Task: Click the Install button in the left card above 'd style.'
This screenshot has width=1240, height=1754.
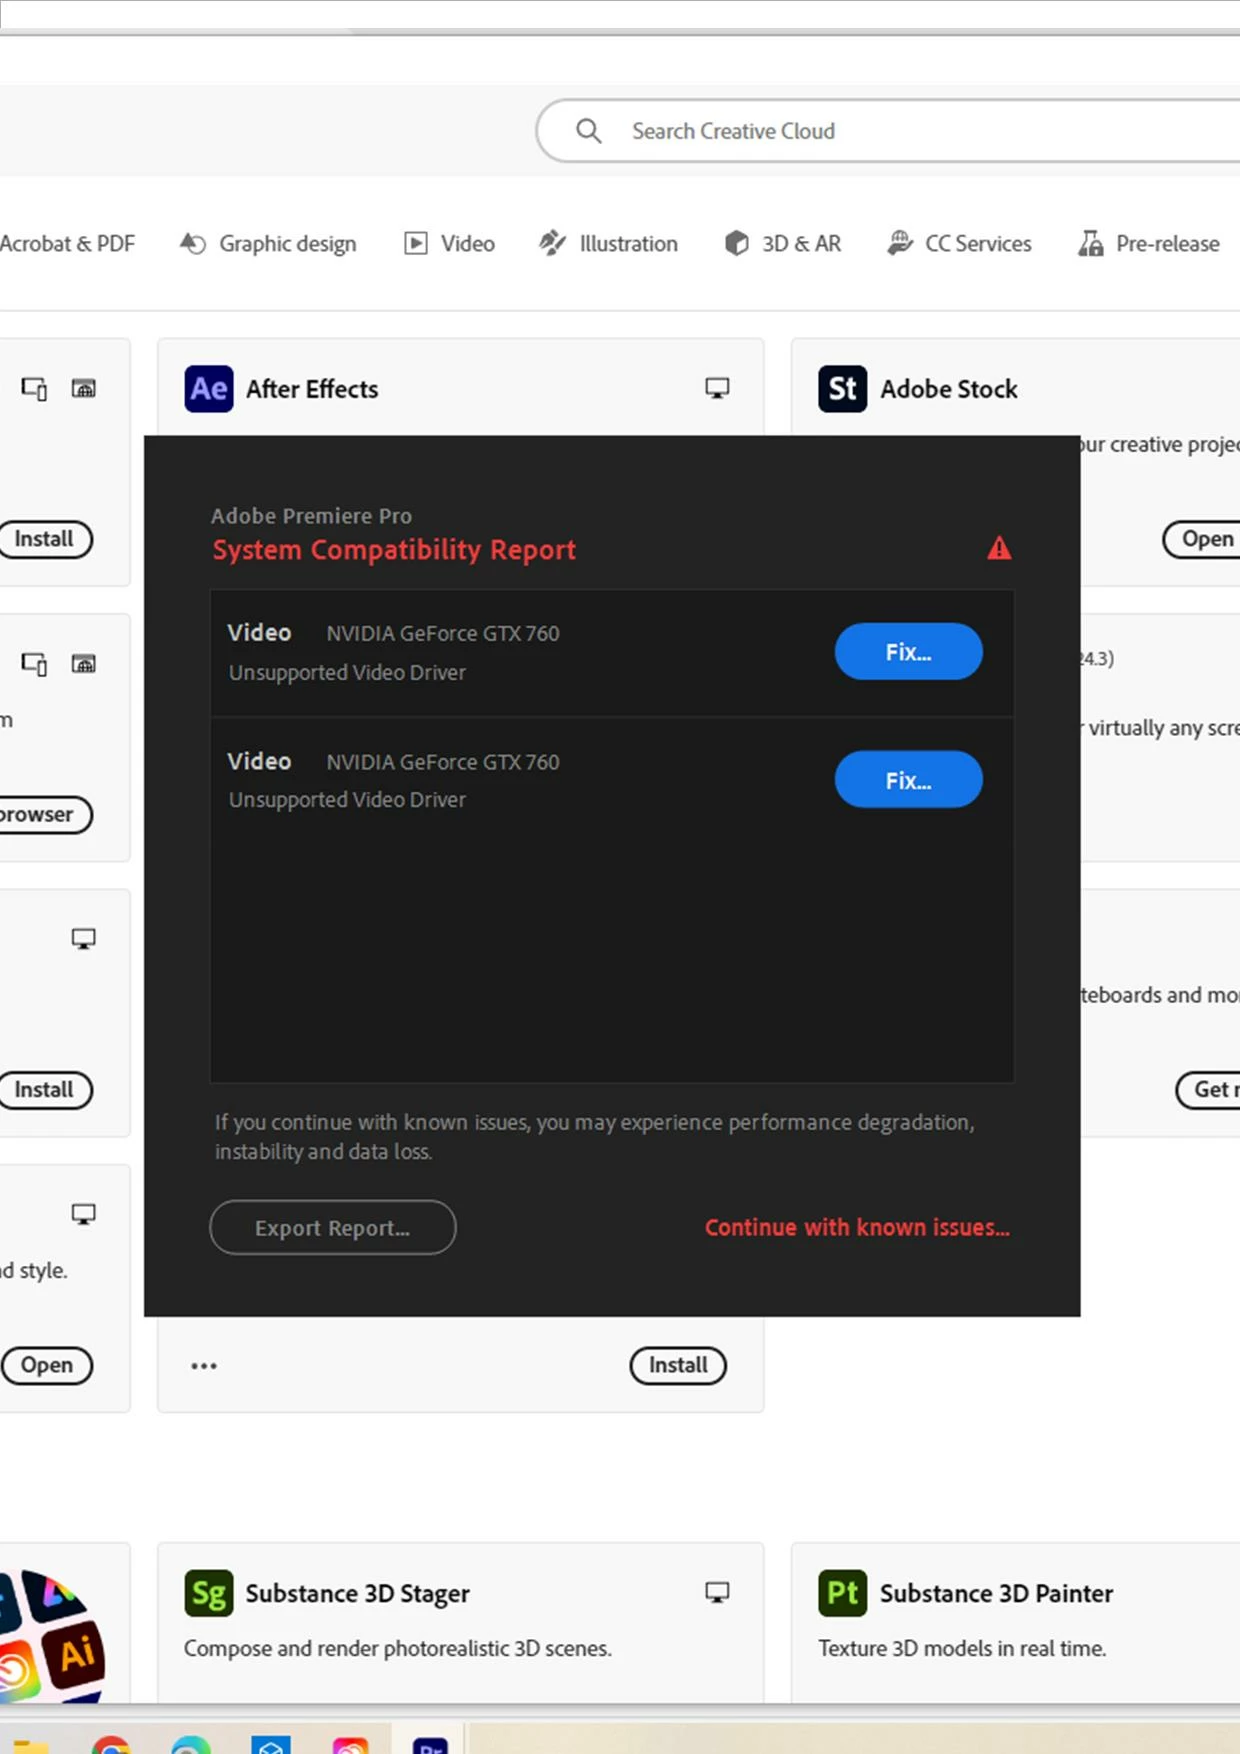Action: (45, 1089)
